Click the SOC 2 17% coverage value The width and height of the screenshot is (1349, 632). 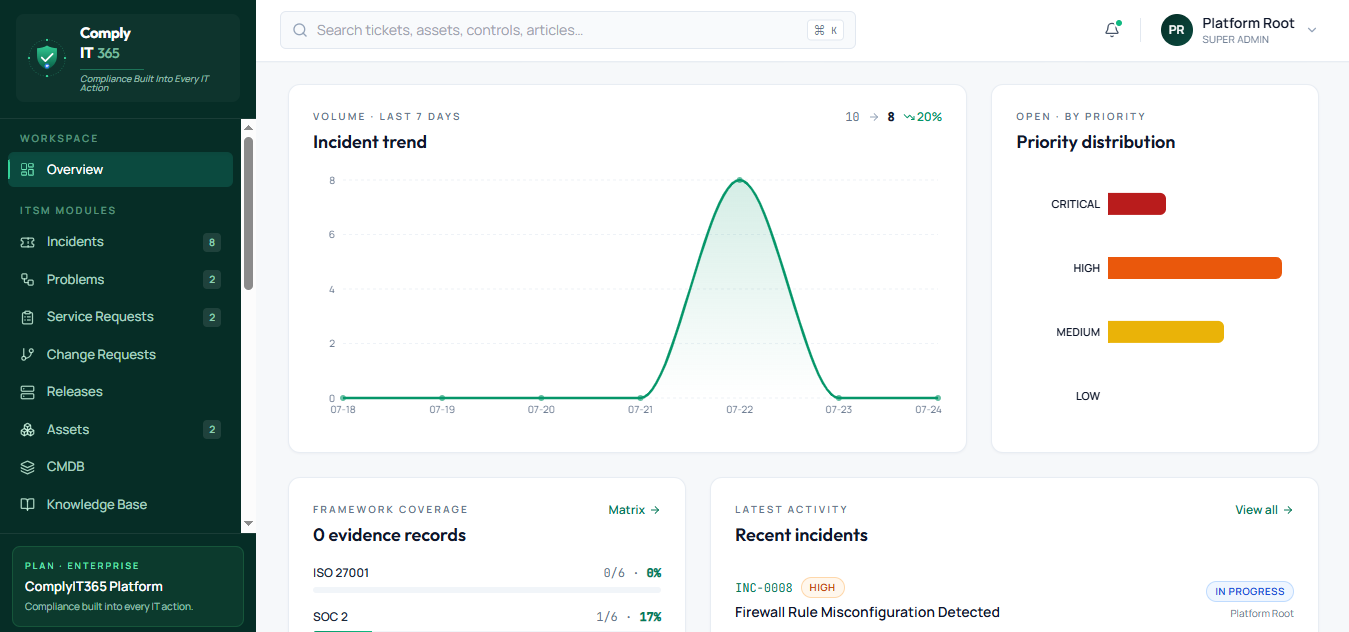point(651,617)
